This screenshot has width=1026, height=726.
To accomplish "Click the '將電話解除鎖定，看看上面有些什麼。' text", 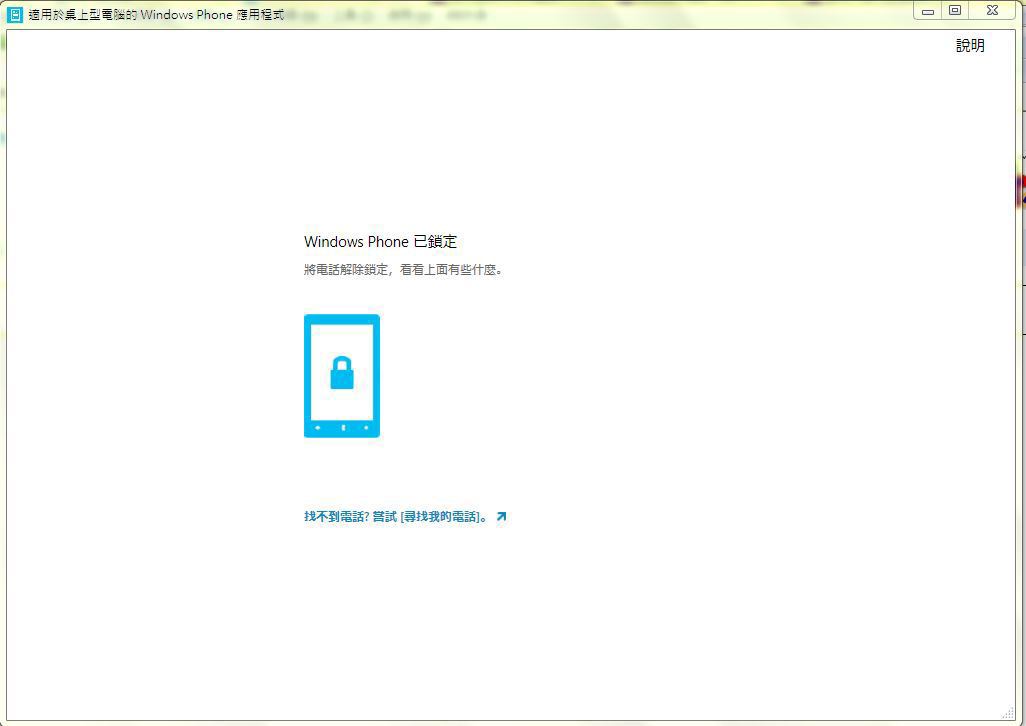I will click(404, 269).
